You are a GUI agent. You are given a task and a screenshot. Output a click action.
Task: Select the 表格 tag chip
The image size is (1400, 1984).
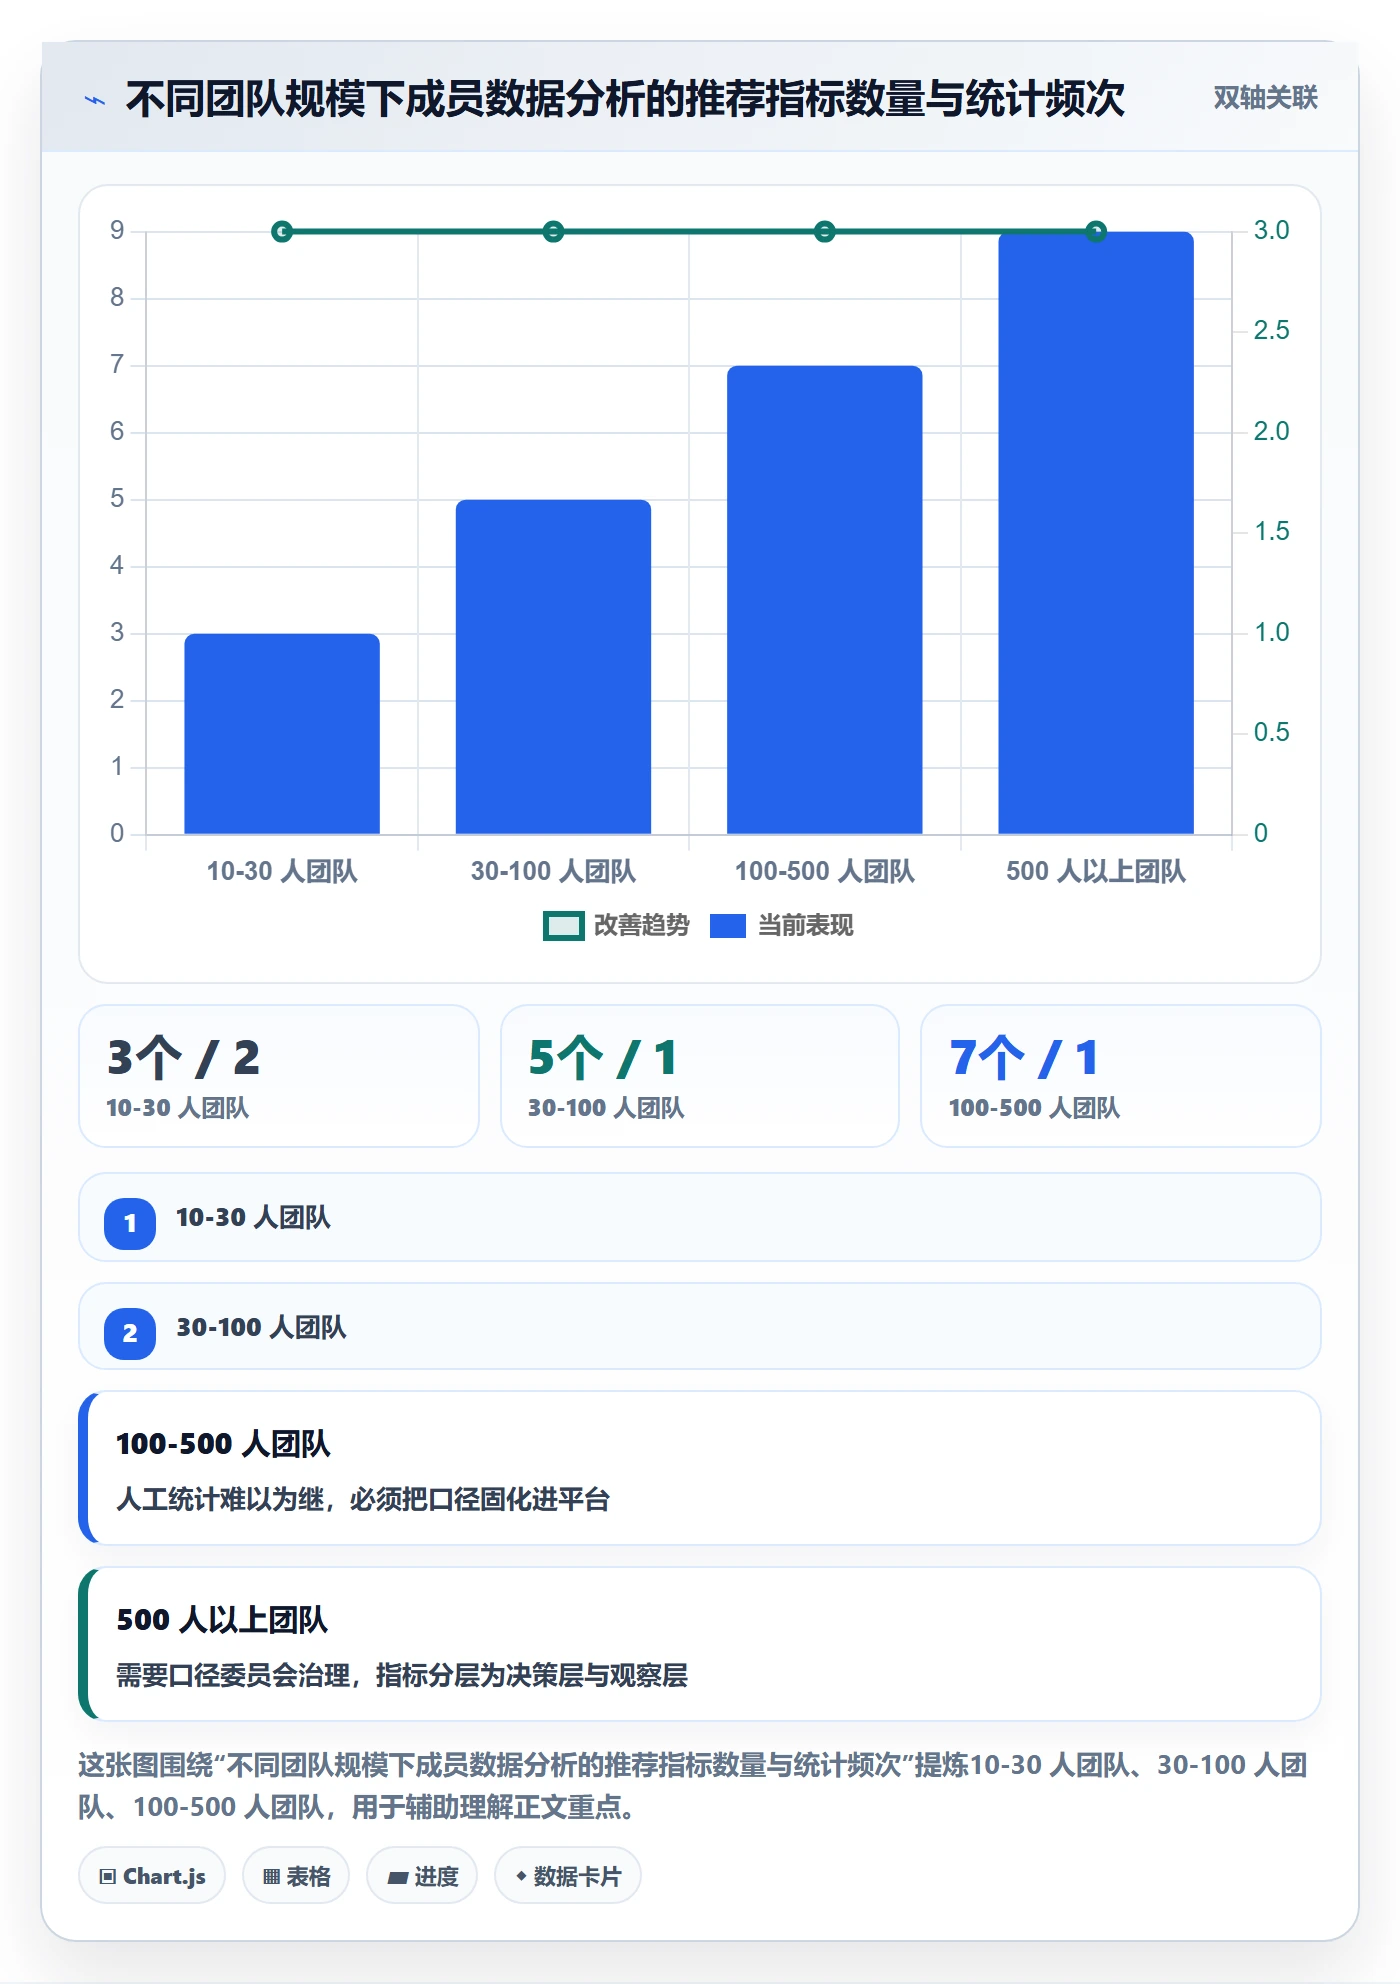click(x=296, y=1876)
